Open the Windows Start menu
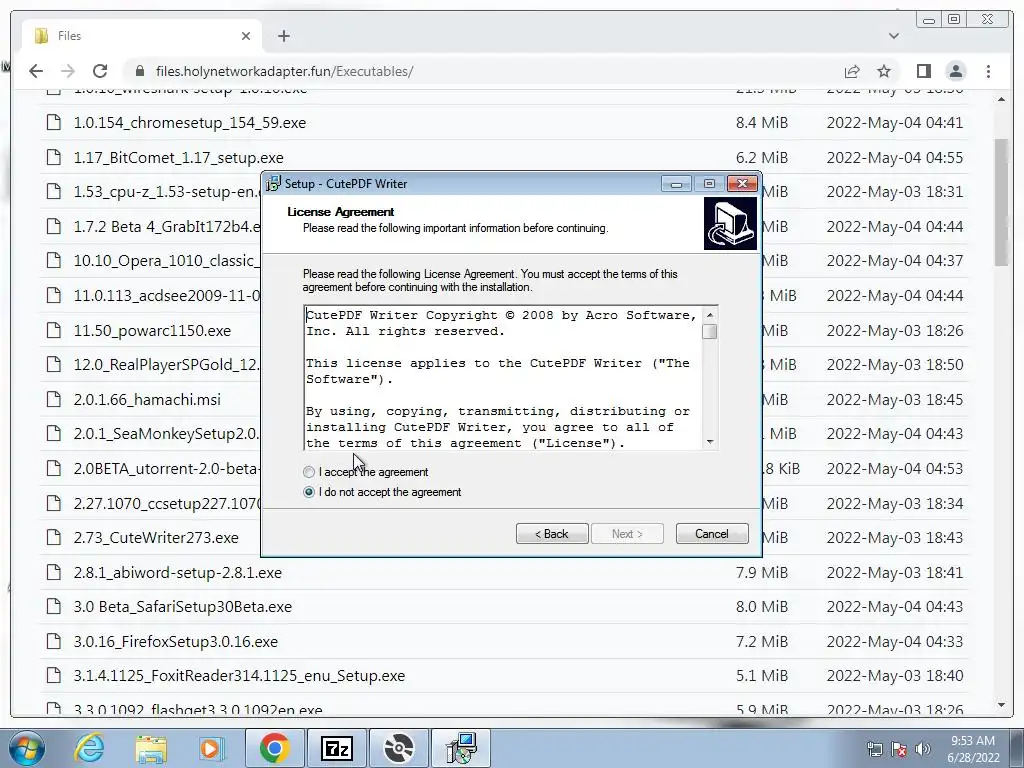The image size is (1024, 768). [x=27, y=748]
